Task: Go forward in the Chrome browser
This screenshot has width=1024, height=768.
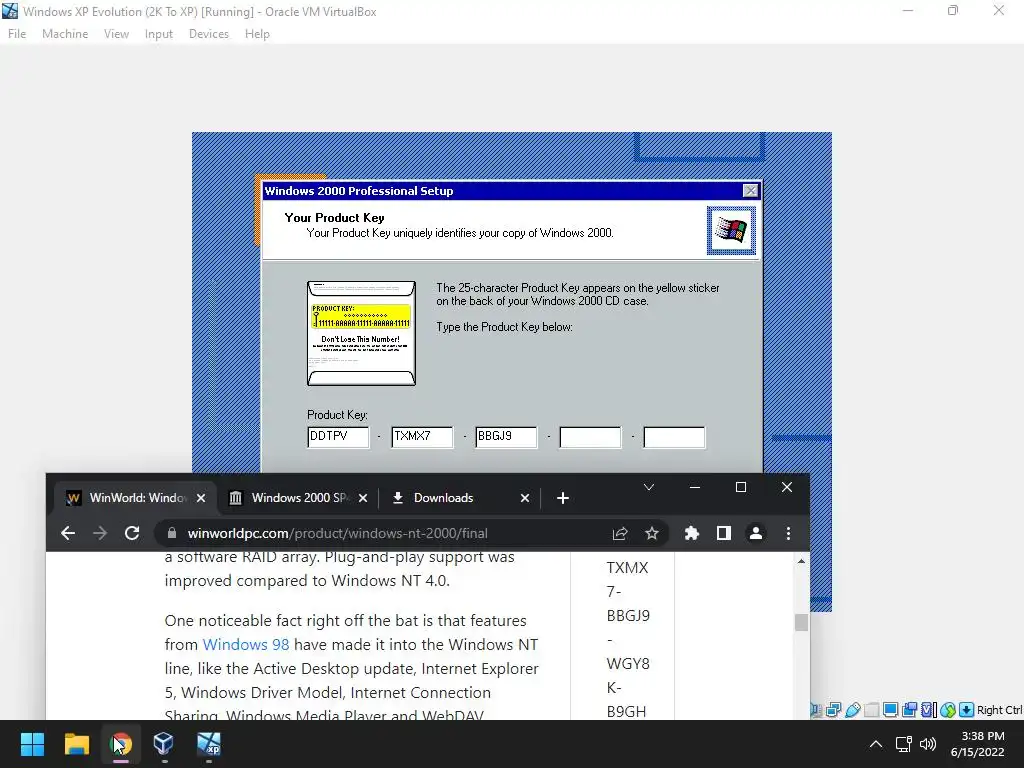Action: click(x=100, y=534)
